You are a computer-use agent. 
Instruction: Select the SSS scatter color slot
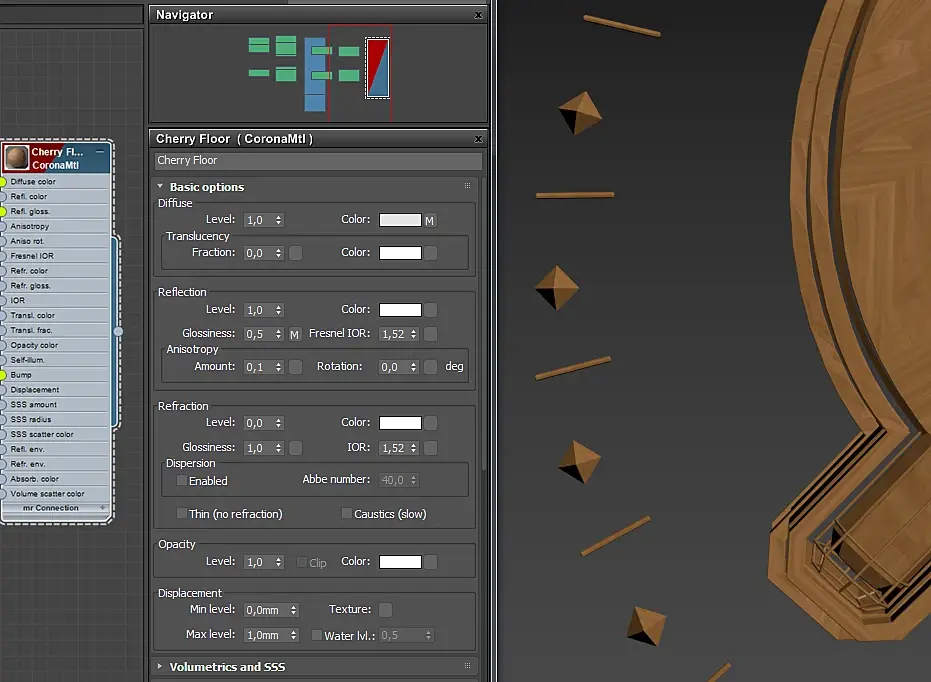(56, 434)
